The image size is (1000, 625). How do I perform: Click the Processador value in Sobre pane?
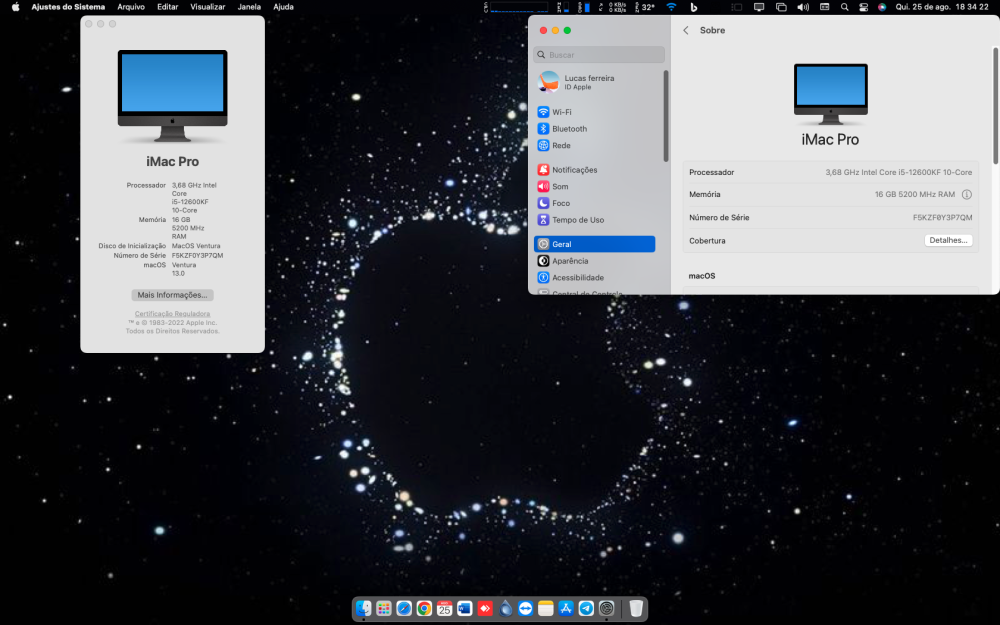click(899, 172)
